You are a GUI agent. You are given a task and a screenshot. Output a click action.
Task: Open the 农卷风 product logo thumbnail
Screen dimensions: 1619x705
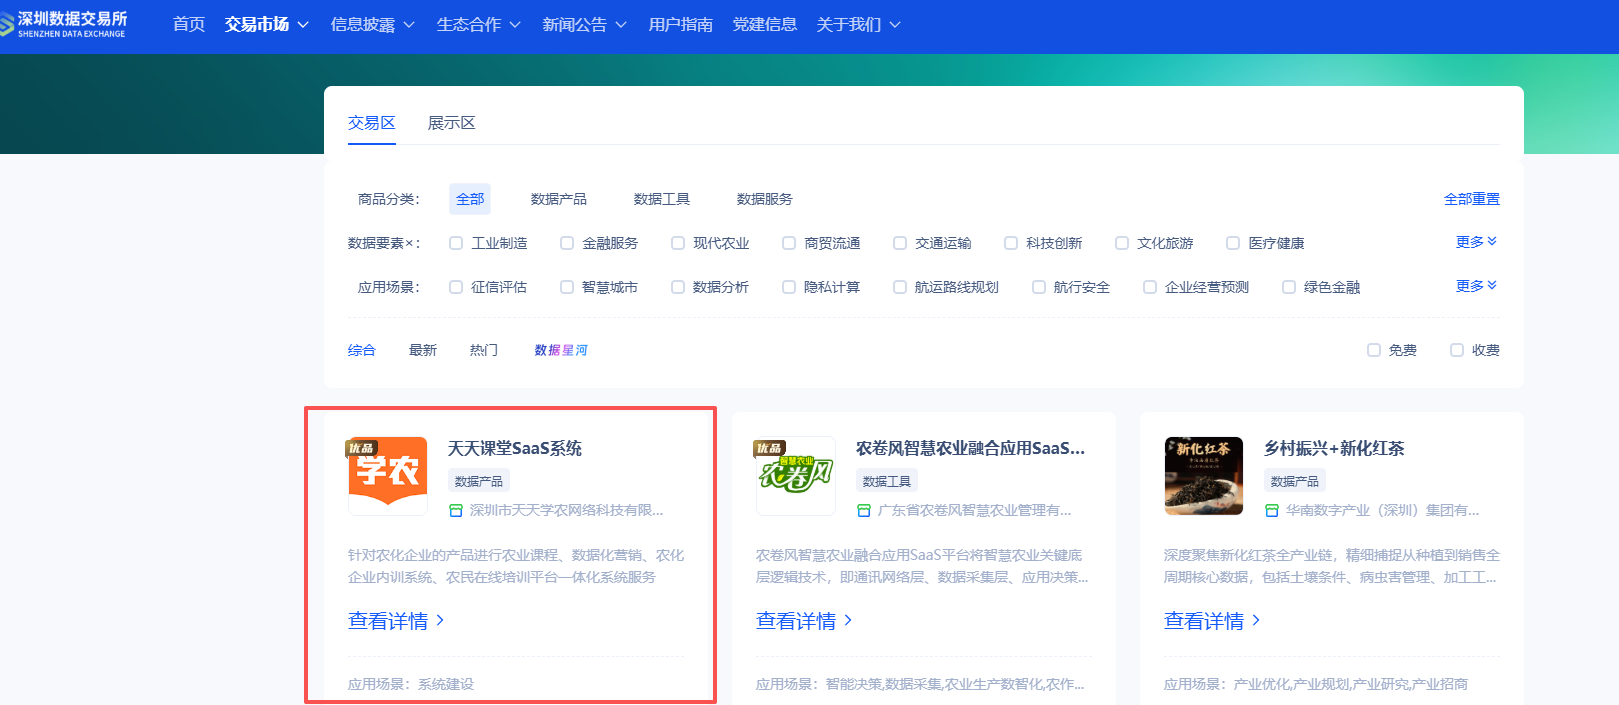[796, 476]
